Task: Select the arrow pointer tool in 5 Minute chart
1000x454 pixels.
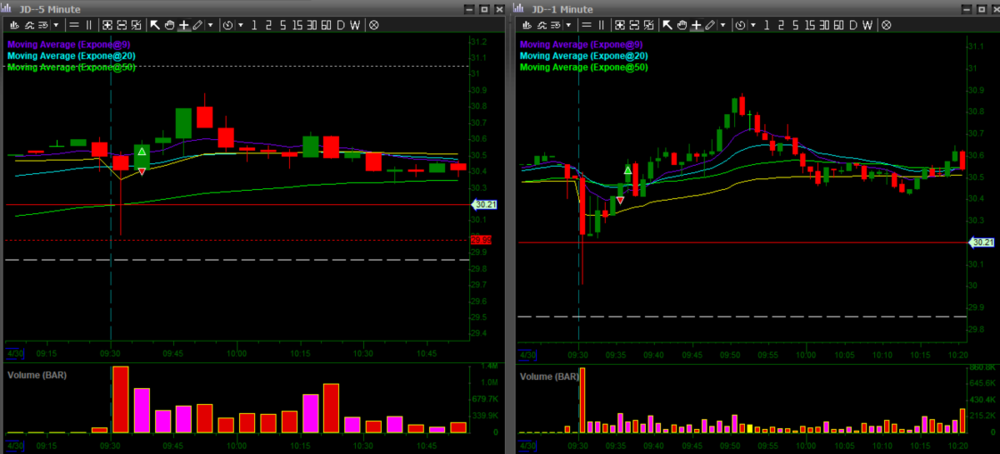Action: click(x=155, y=24)
